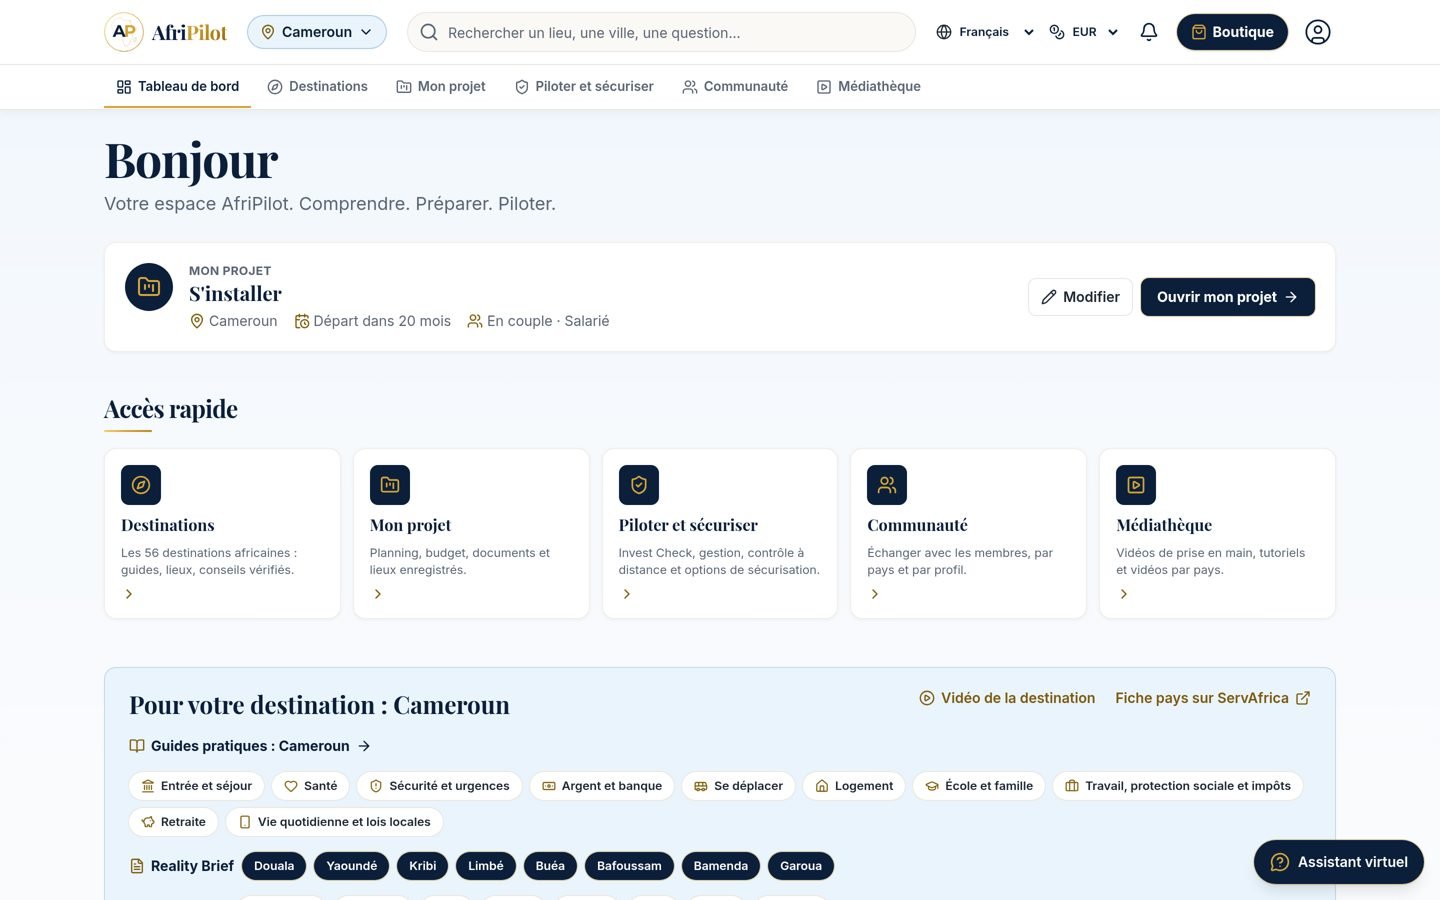
Task: Click the S'installer project folder icon
Action: point(149,287)
